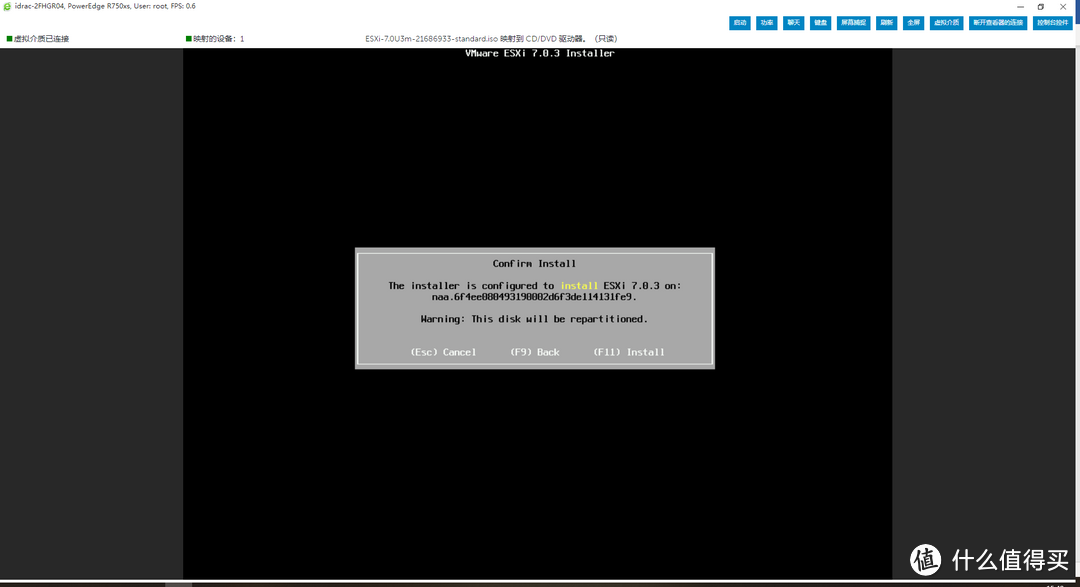Open the 聊天 (Chat) panel
The width and height of the screenshot is (1080, 587).
[x=793, y=23]
